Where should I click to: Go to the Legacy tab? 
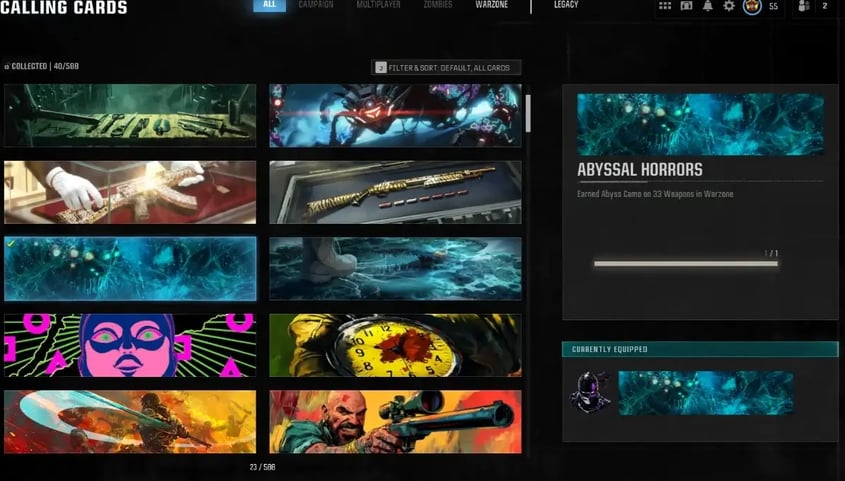(x=566, y=5)
